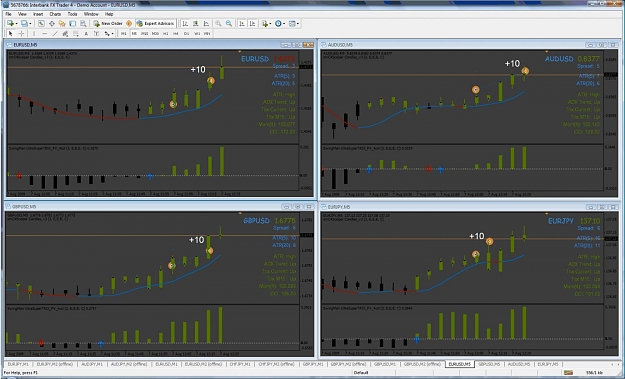Open the Insert menu
Image resolution: width=625 pixels, height=379 pixels.
(x=38, y=14)
